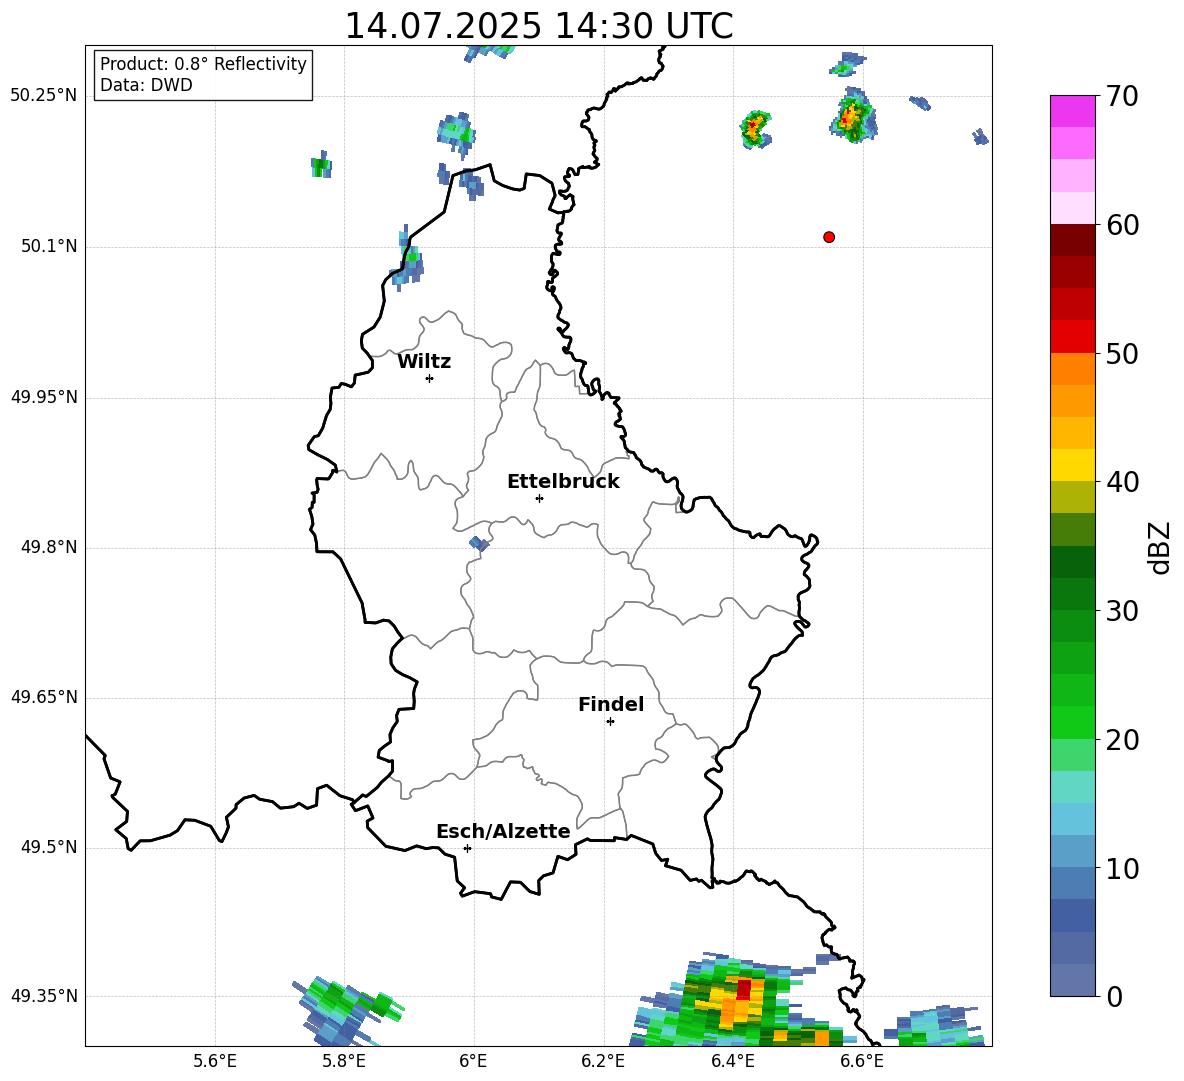Click the 'Data: DWD' text

point(146,85)
